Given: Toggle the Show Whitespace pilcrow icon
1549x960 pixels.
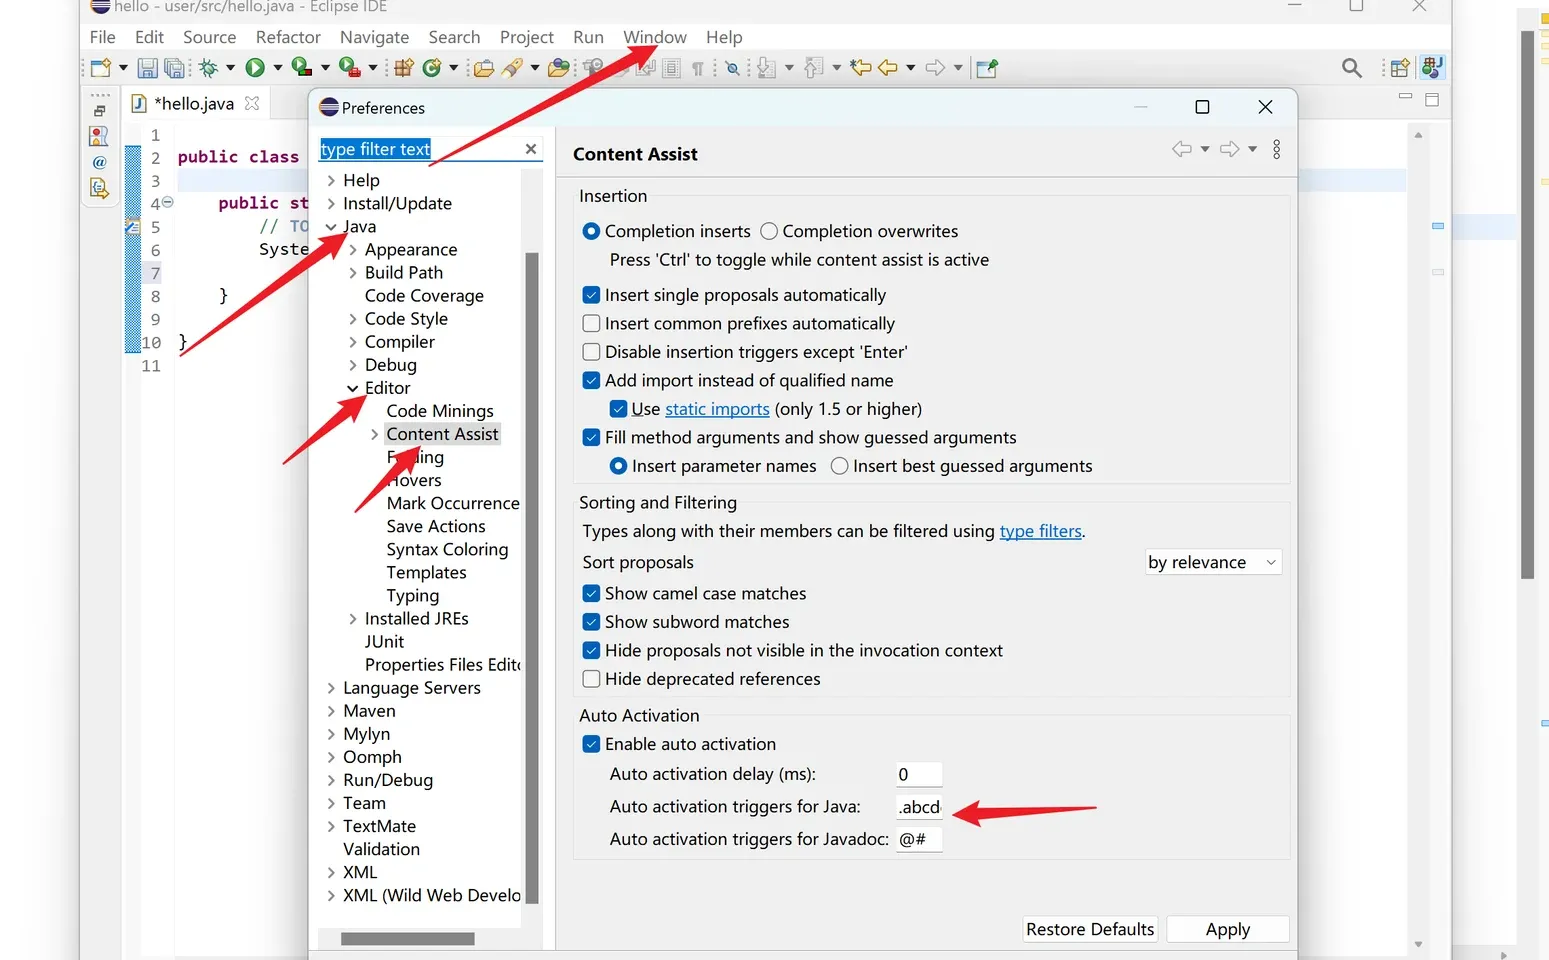Looking at the screenshot, I should click(698, 68).
